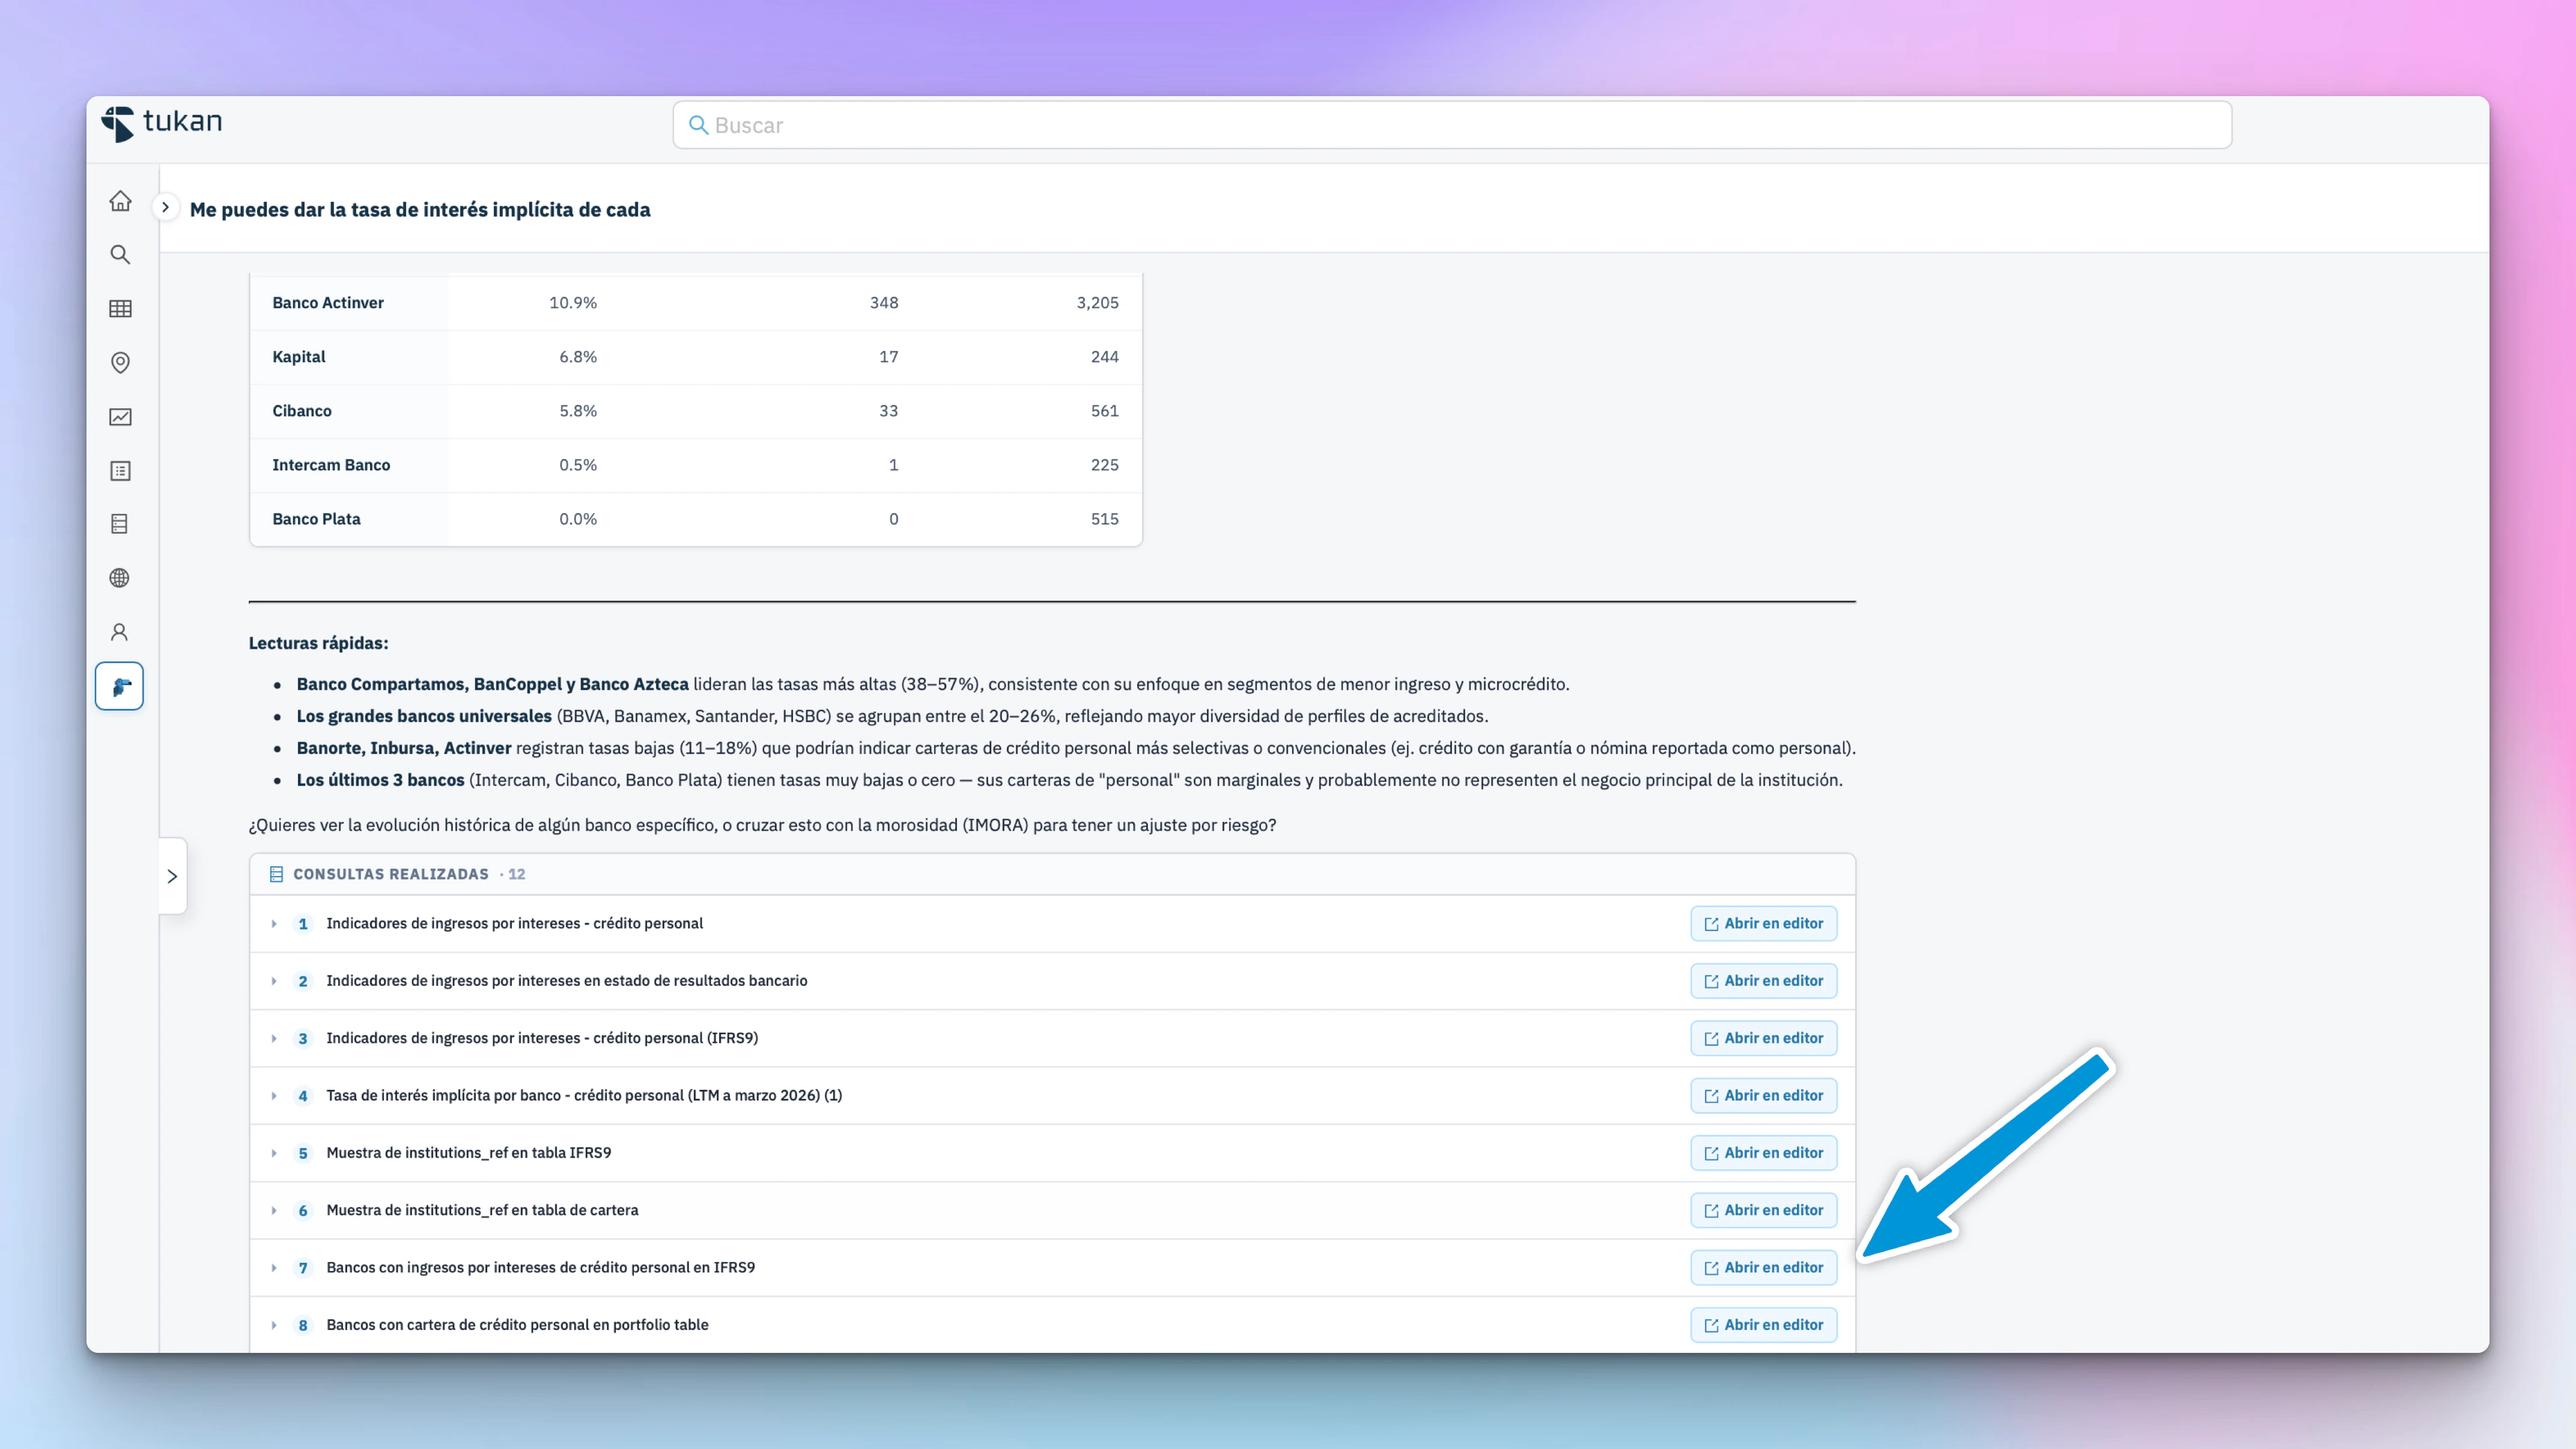The image size is (2576, 1449).
Task: Open query 3 in editor
Action: pos(1763,1038)
